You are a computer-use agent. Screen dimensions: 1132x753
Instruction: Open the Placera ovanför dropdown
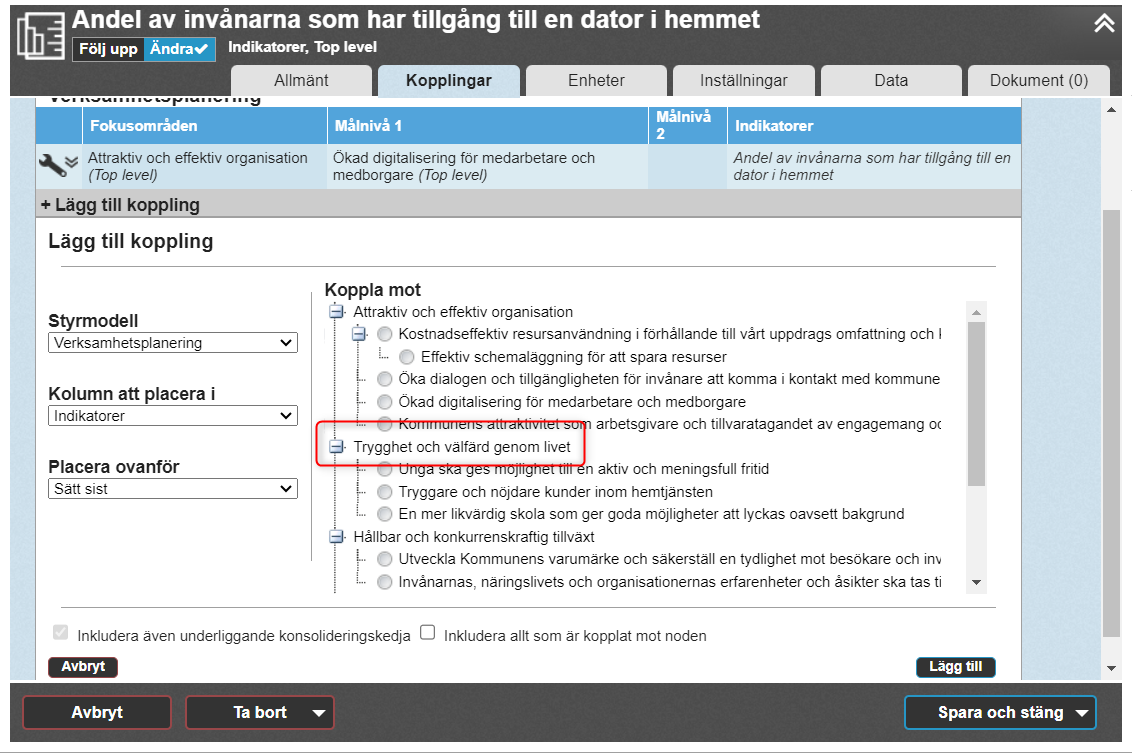click(x=173, y=489)
